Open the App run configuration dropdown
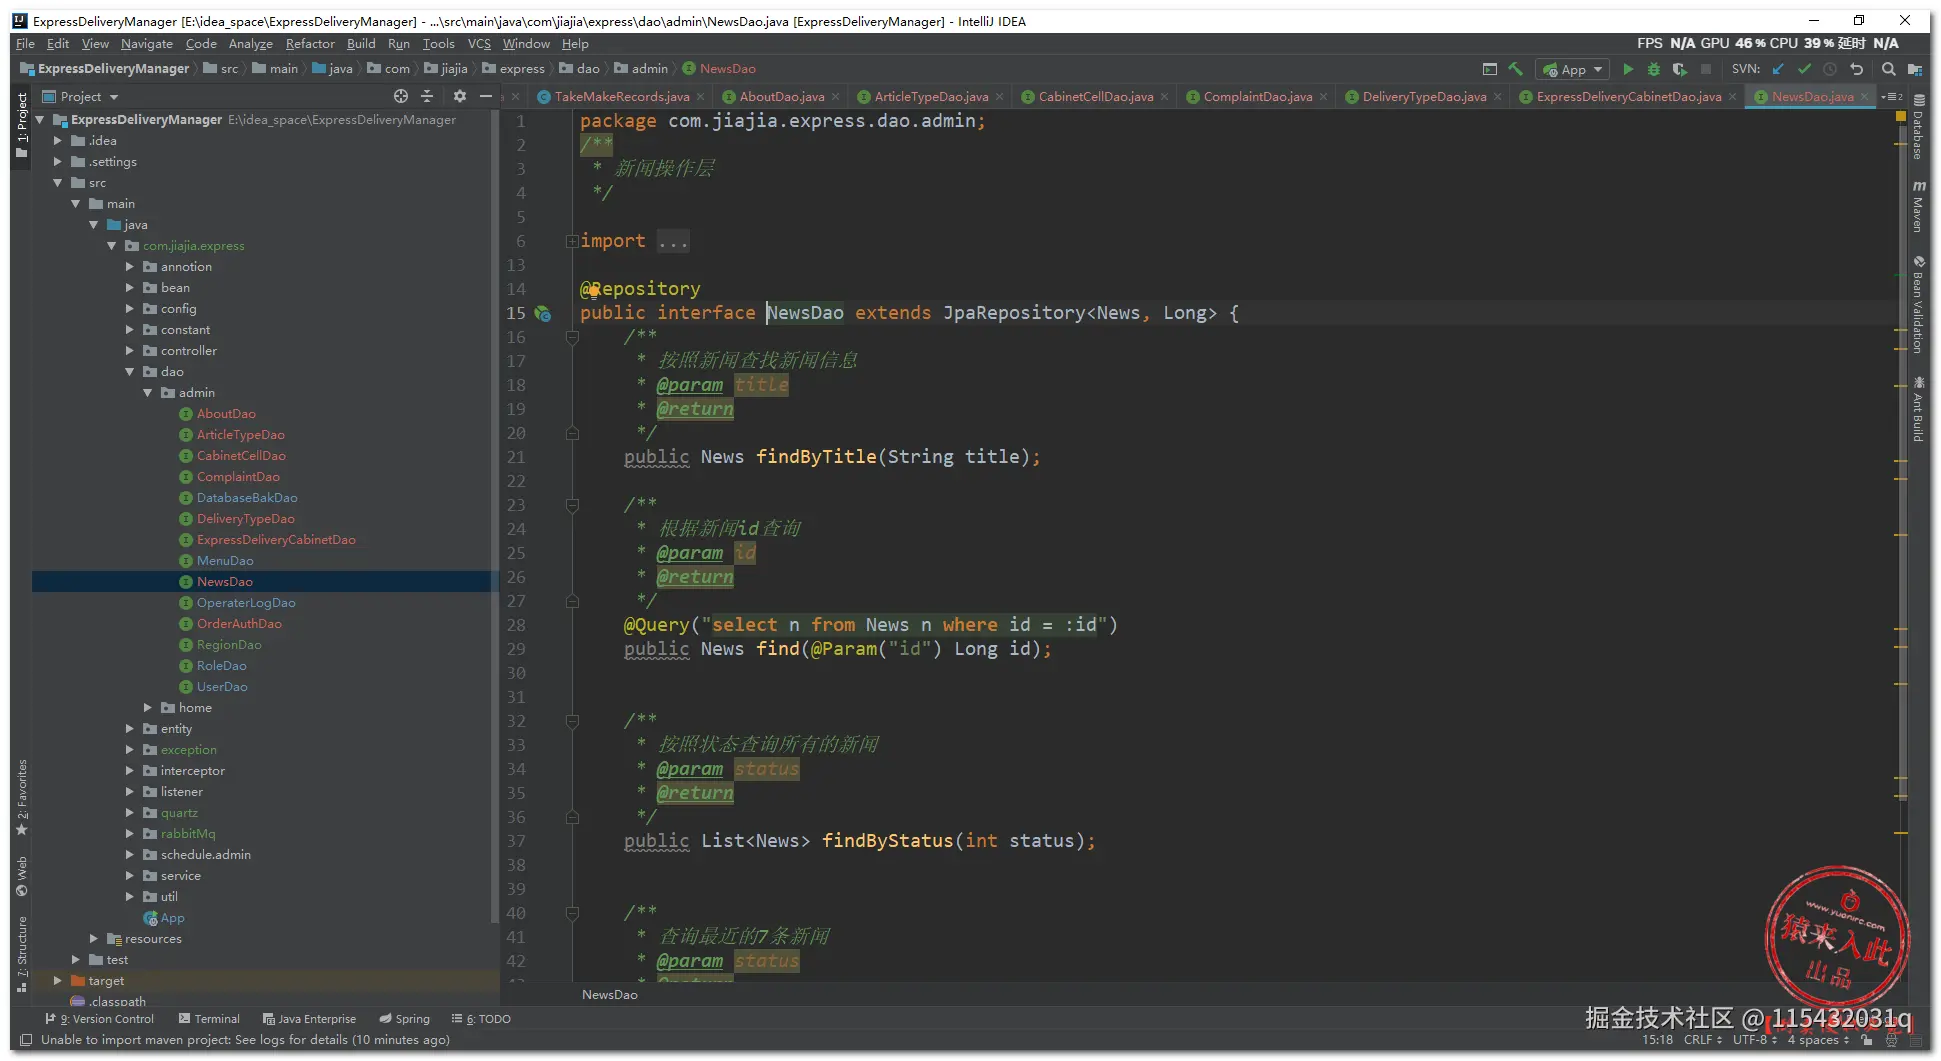 pos(1573,69)
